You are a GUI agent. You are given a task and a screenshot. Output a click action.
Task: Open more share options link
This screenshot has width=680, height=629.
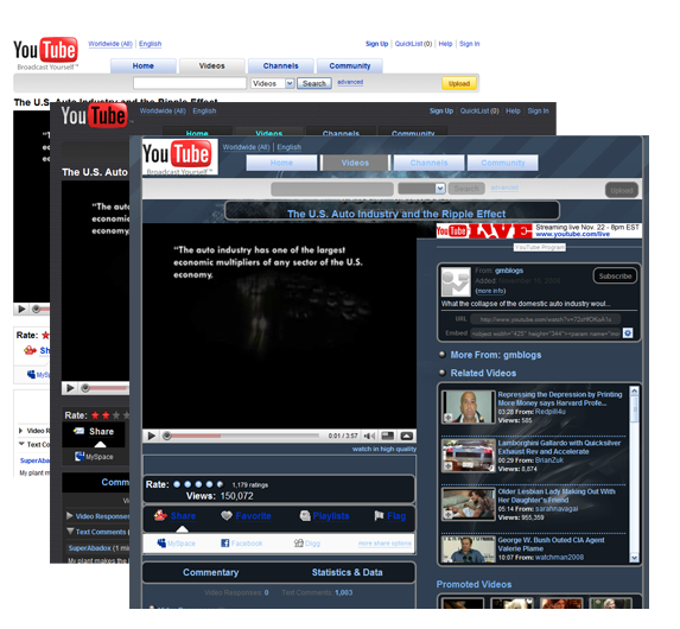[x=385, y=543]
